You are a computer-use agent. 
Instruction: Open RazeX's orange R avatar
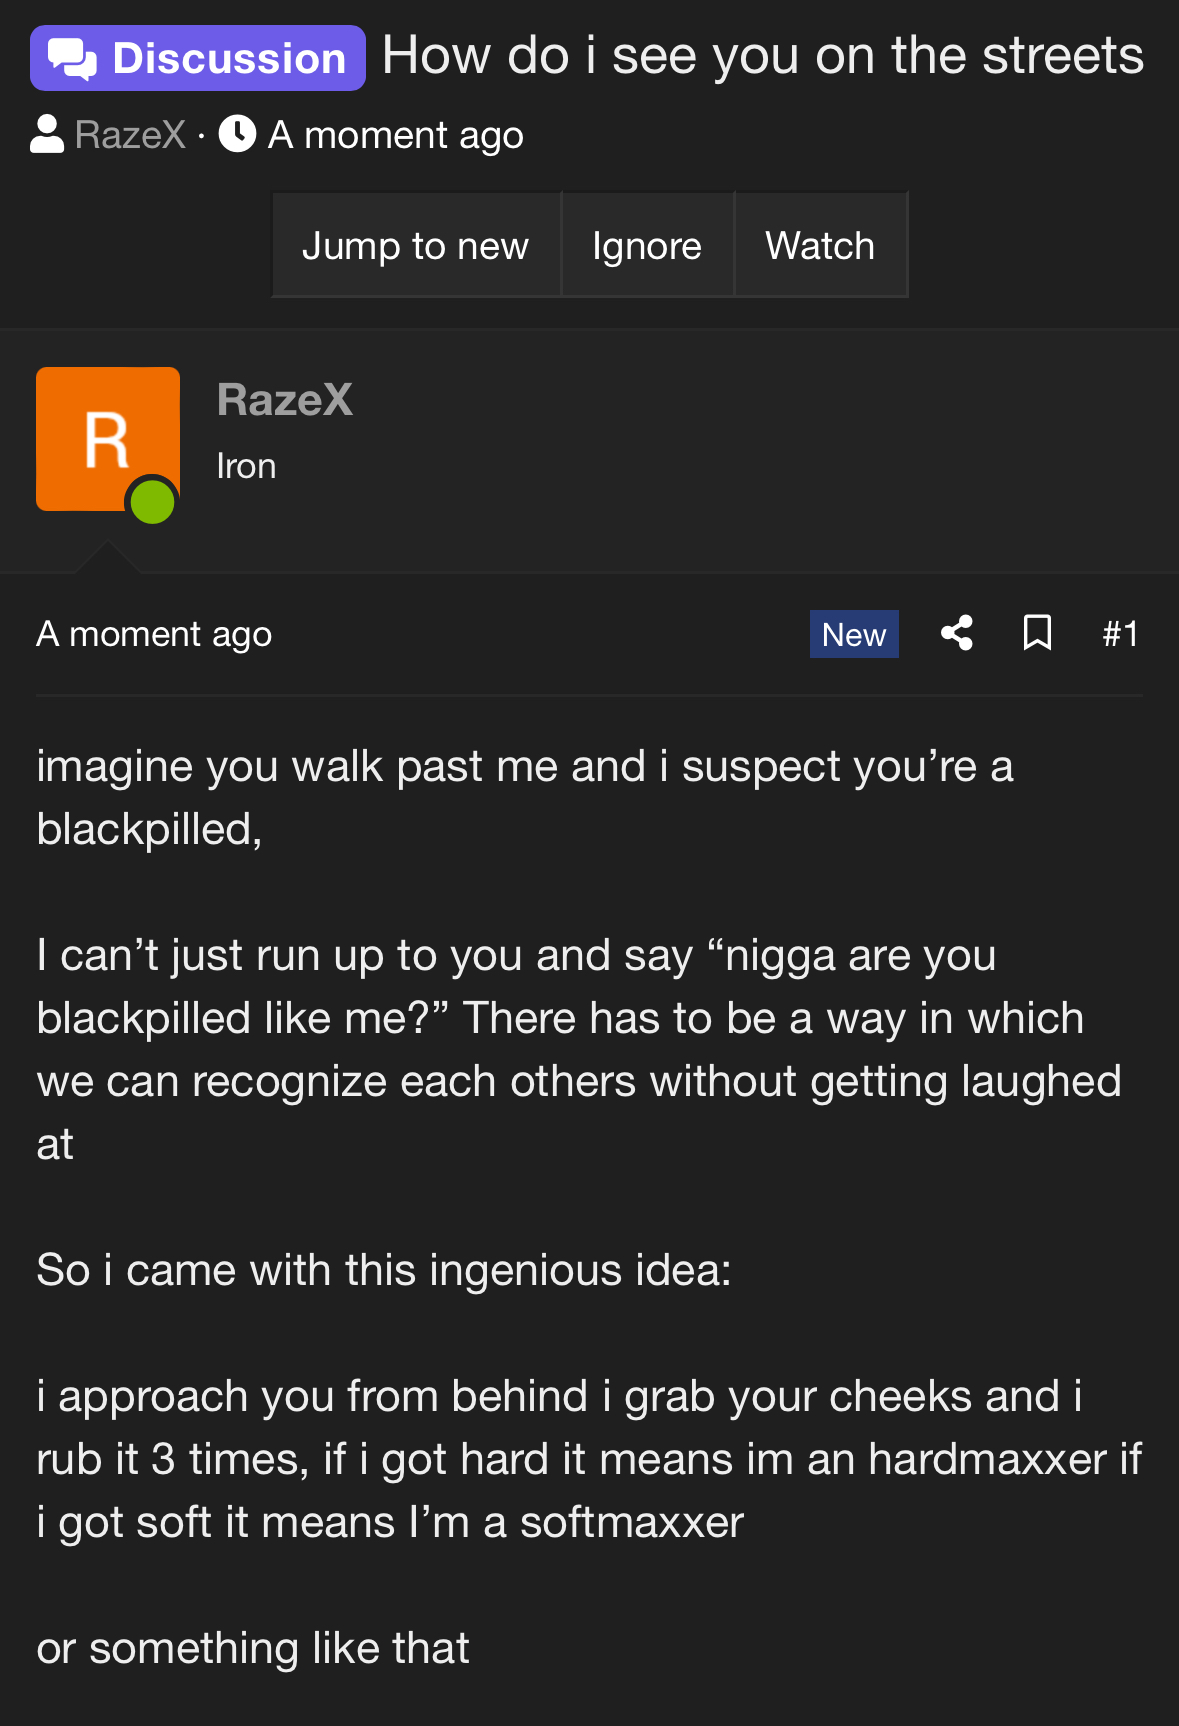tap(107, 438)
